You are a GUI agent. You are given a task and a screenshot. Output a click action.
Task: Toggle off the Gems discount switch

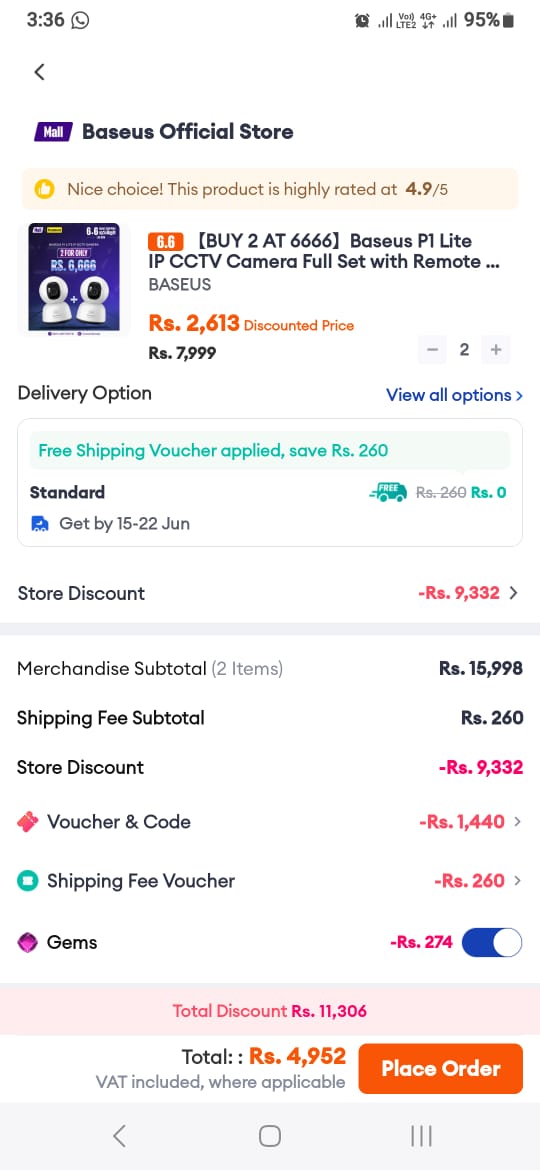pyautogui.click(x=492, y=942)
